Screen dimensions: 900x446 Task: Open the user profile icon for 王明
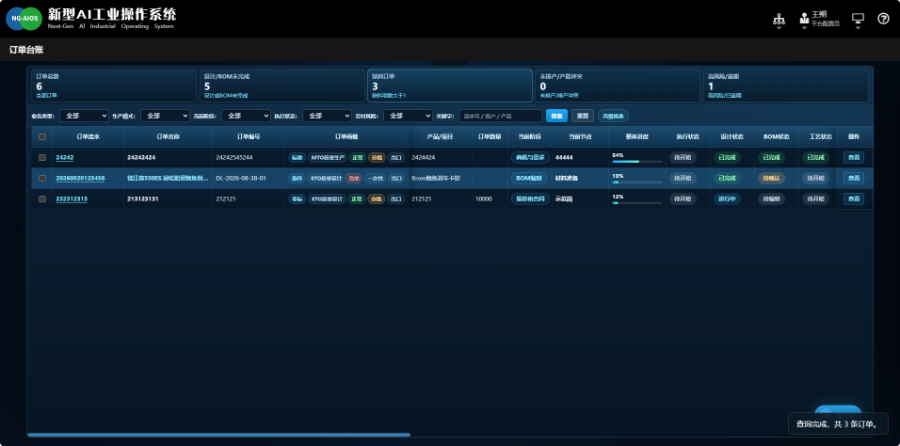point(804,20)
